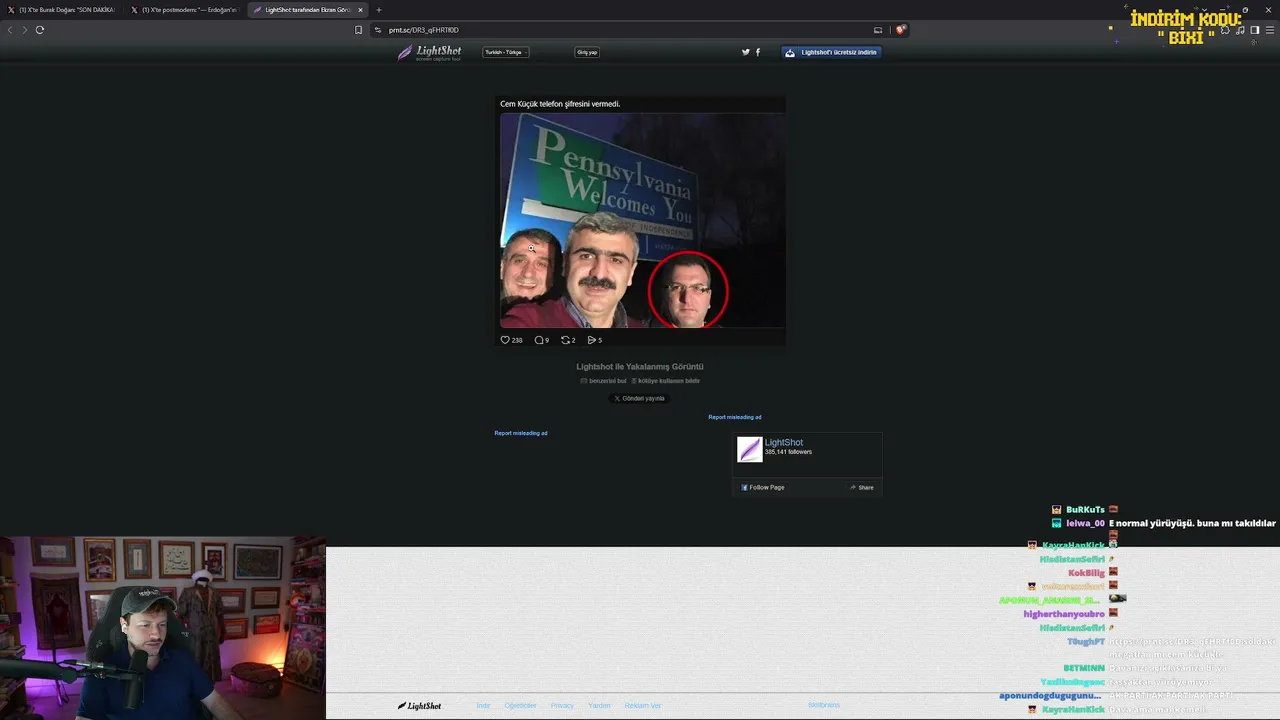Go back to the previous page
The height and width of the screenshot is (720, 1280).
[x=10, y=30]
